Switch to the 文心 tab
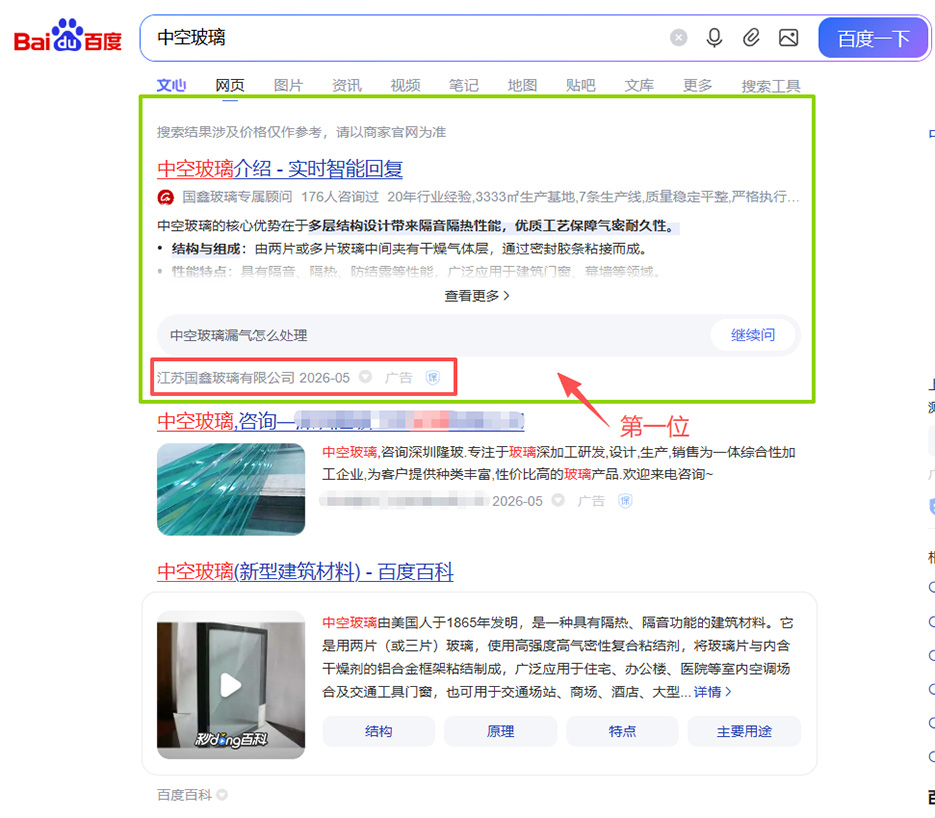Image resolution: width=935 pixels, height=818 pixels. 172,86
